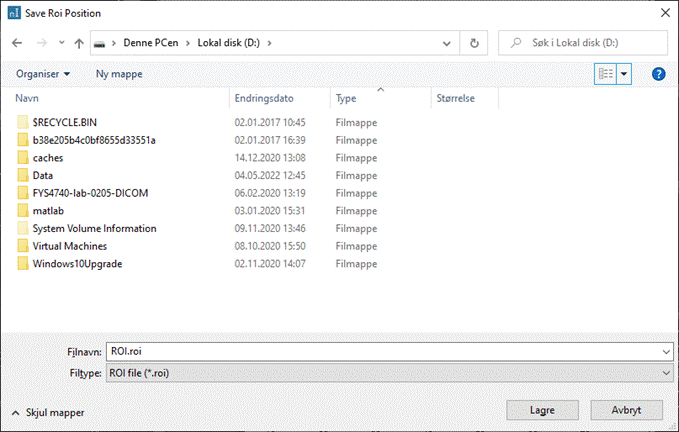679x432 pixels.
Task: Expand the view options dropdown arrow
Action: pos(625,74)
